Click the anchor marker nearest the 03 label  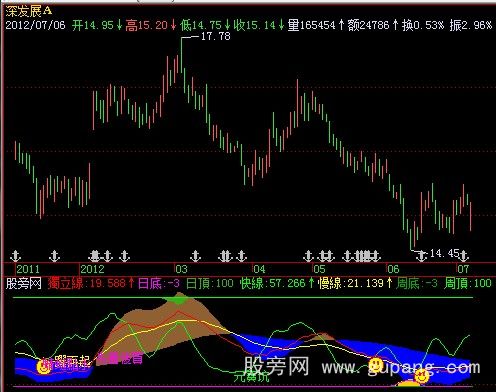point(196,256)
